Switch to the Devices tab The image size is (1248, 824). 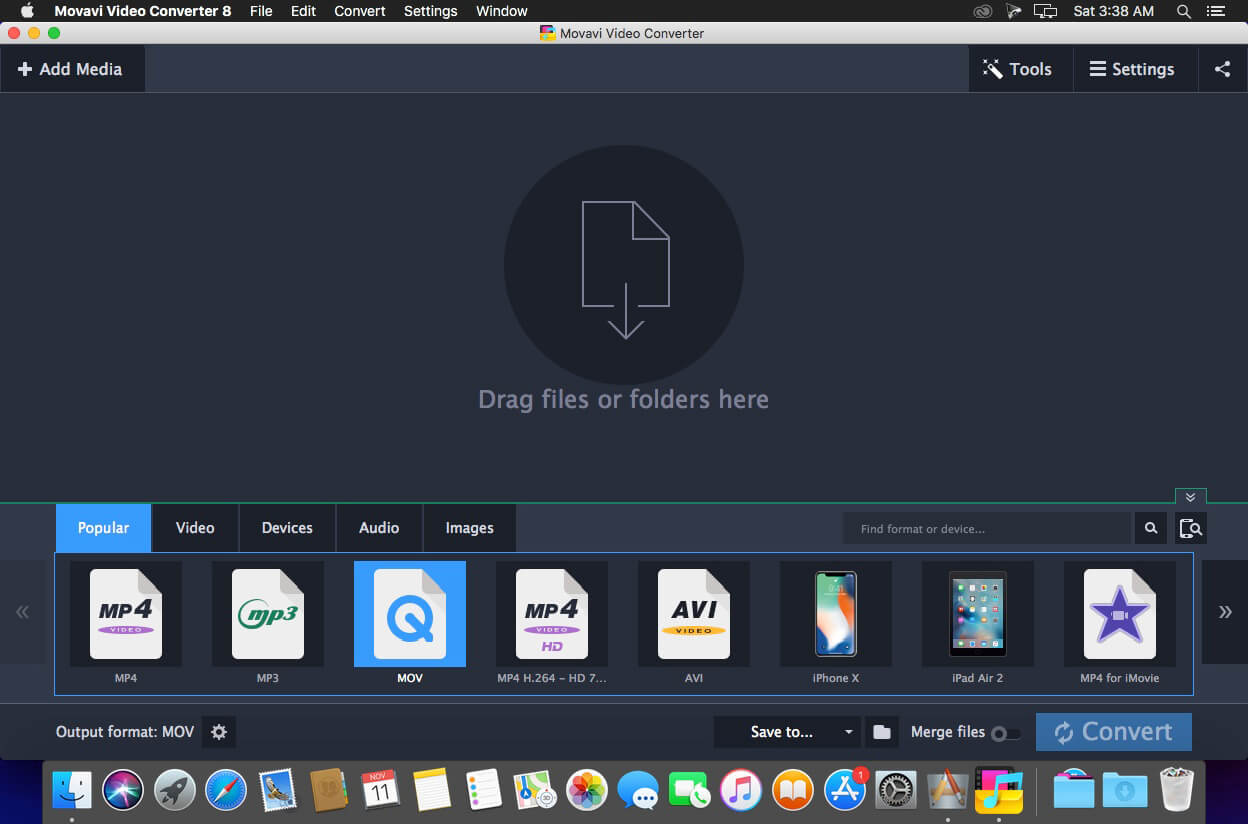tap(287, 528)
